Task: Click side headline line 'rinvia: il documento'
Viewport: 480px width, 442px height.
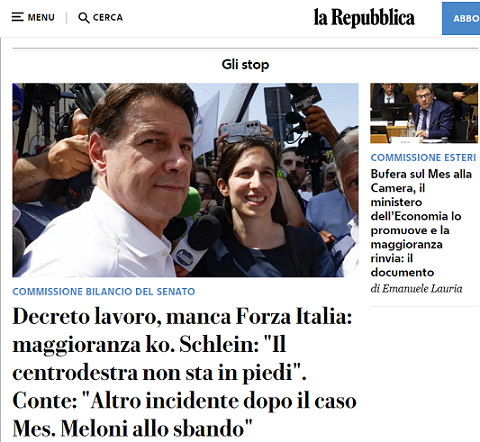Action: [402, 265]
